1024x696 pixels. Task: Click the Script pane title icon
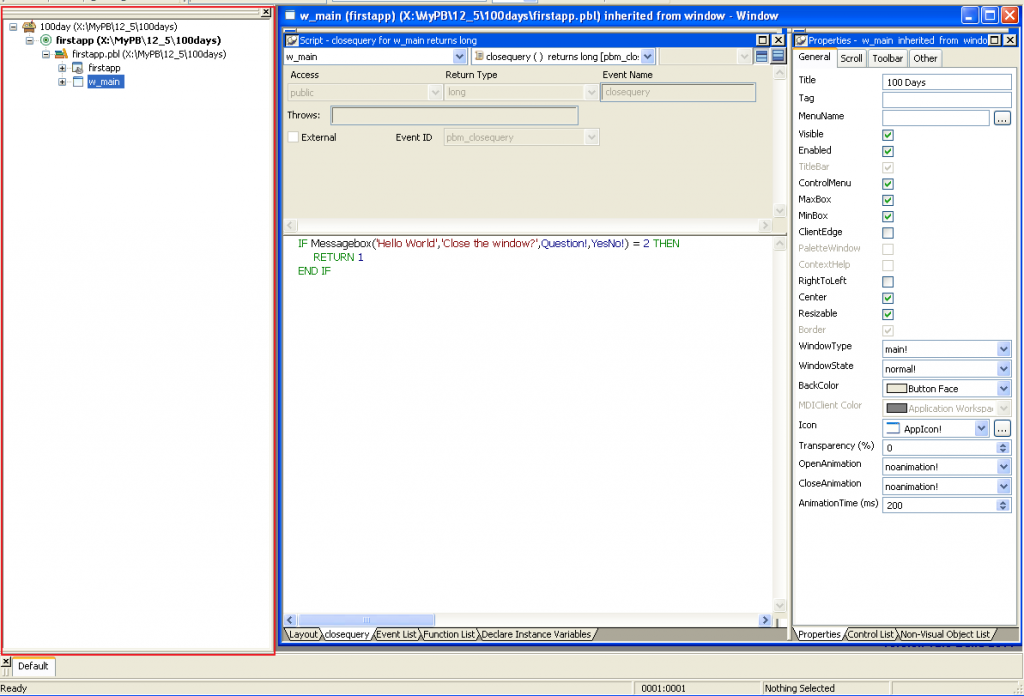[292, 40]
